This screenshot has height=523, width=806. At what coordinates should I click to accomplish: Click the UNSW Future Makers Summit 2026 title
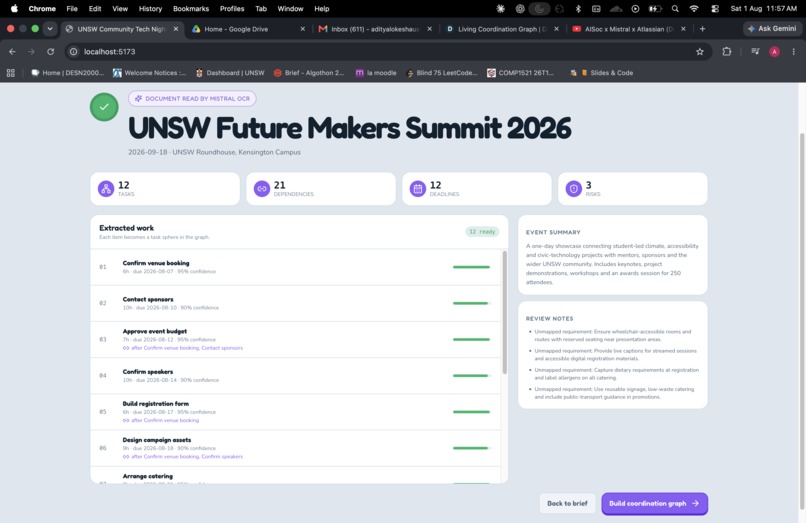[x=350, y=128]
